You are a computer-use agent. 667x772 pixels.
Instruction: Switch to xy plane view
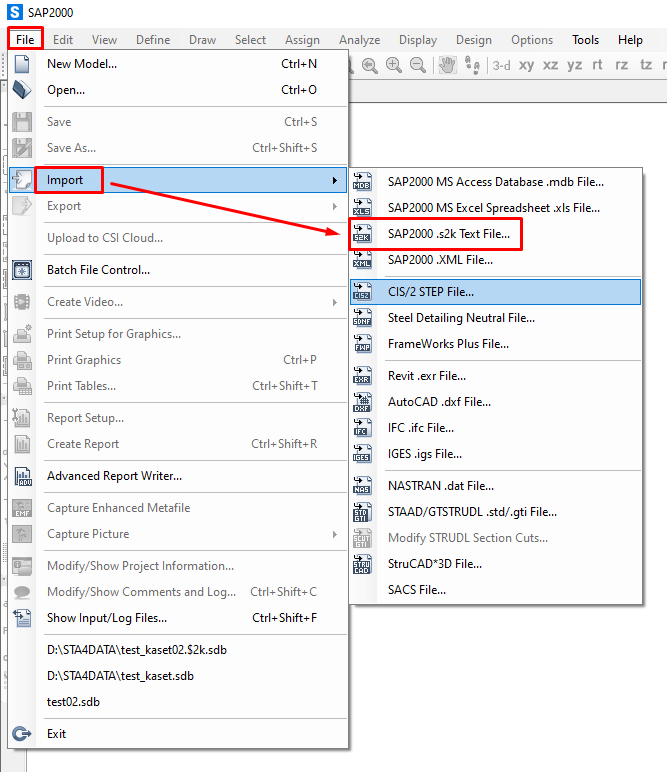(x=526, y=65)
